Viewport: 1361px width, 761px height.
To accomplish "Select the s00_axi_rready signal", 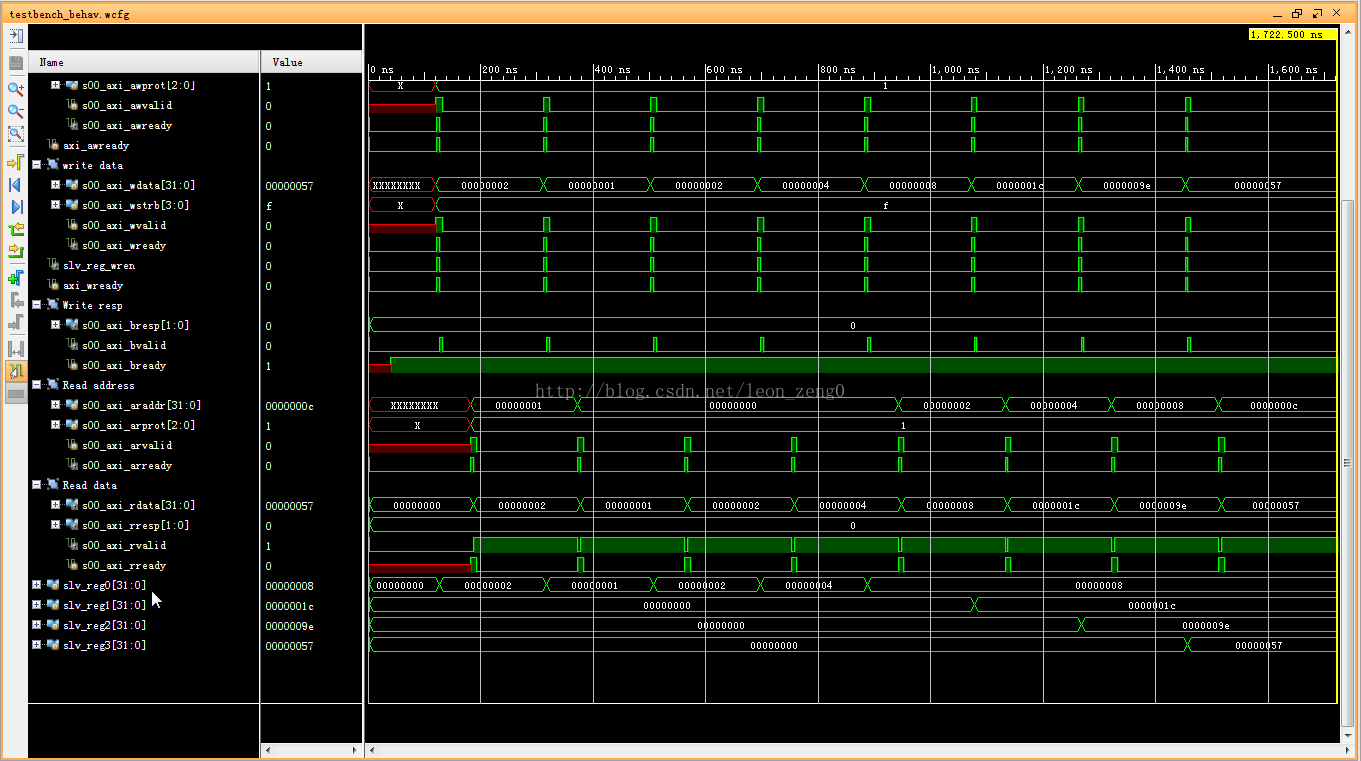I will (x=124, y=566).
